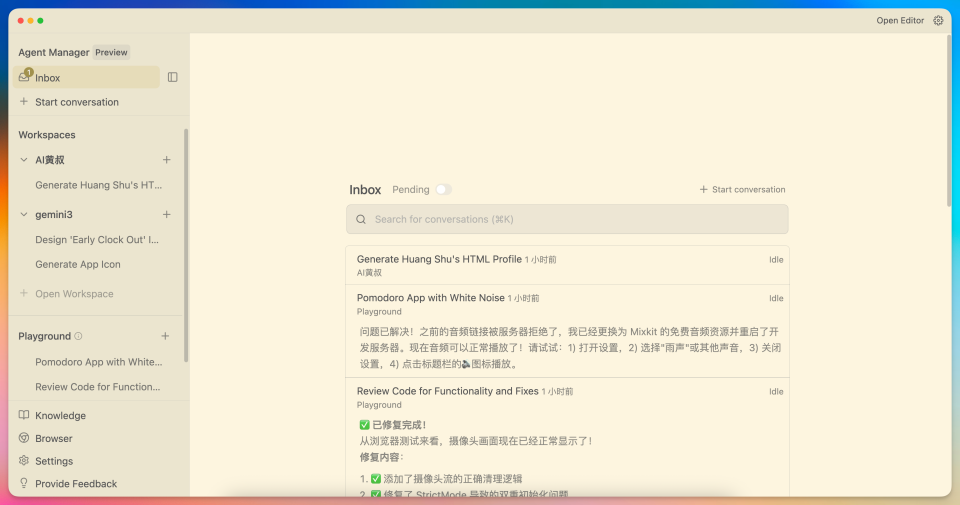Toggle the sidebar panel icon
Viewport: 960px width, 505px height.
click(x=173, y=77)
